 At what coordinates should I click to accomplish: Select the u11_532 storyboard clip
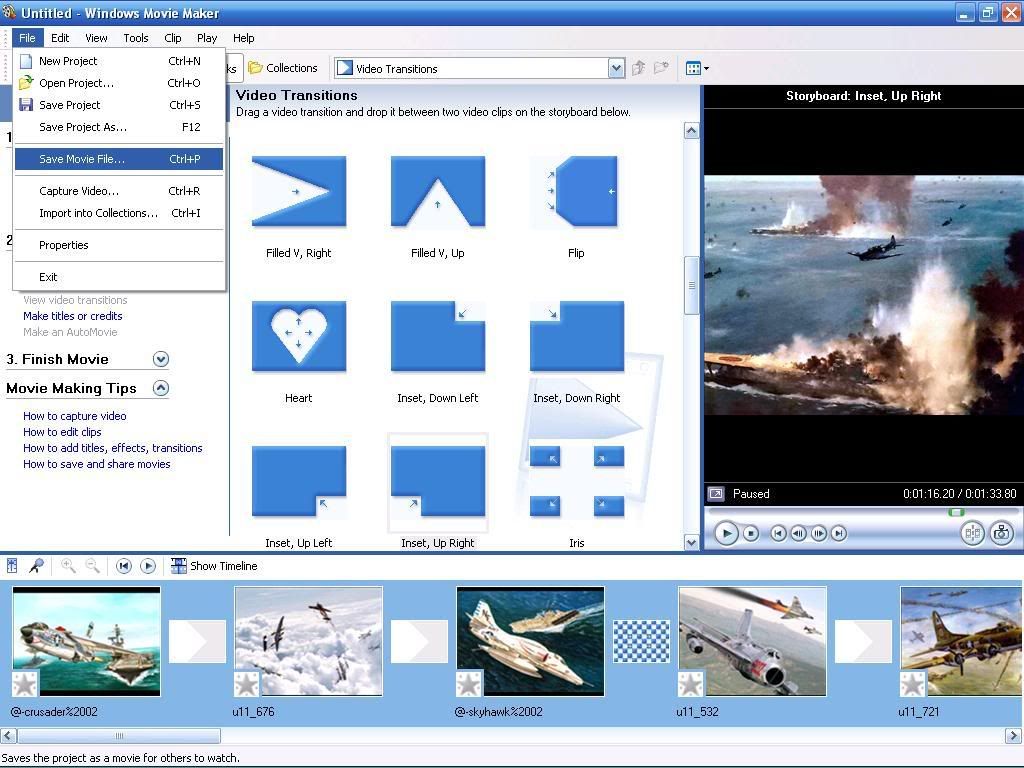click(x=752, y=641)
